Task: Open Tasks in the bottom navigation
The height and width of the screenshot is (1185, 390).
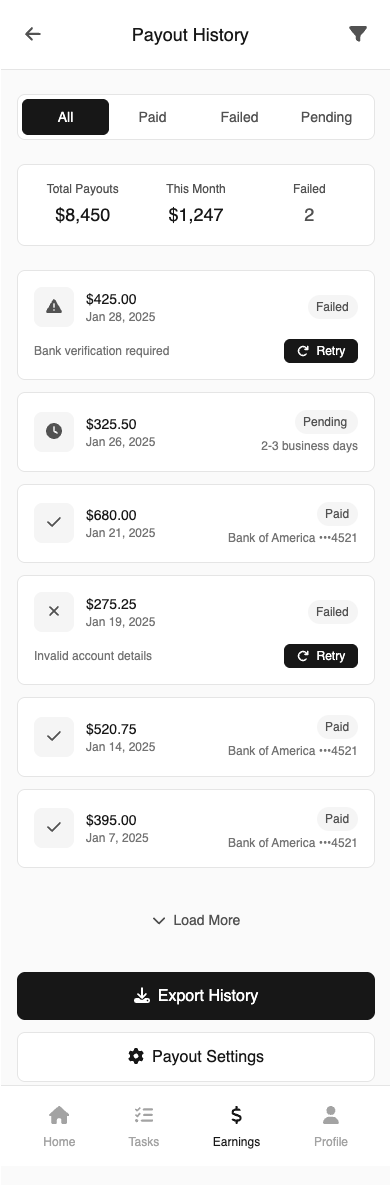Action: (144, 1126)
